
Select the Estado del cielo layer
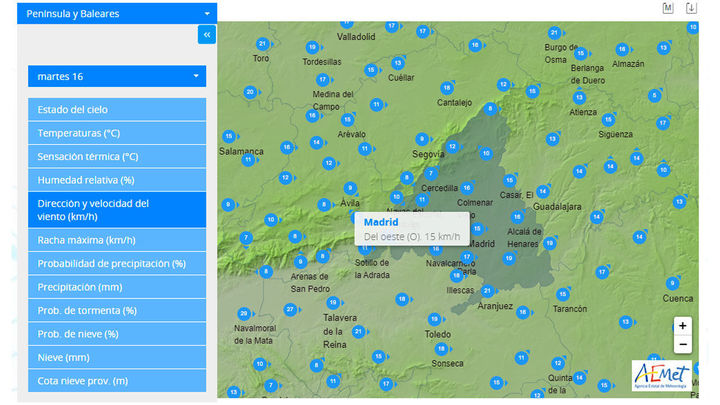(x=117, y=109)
